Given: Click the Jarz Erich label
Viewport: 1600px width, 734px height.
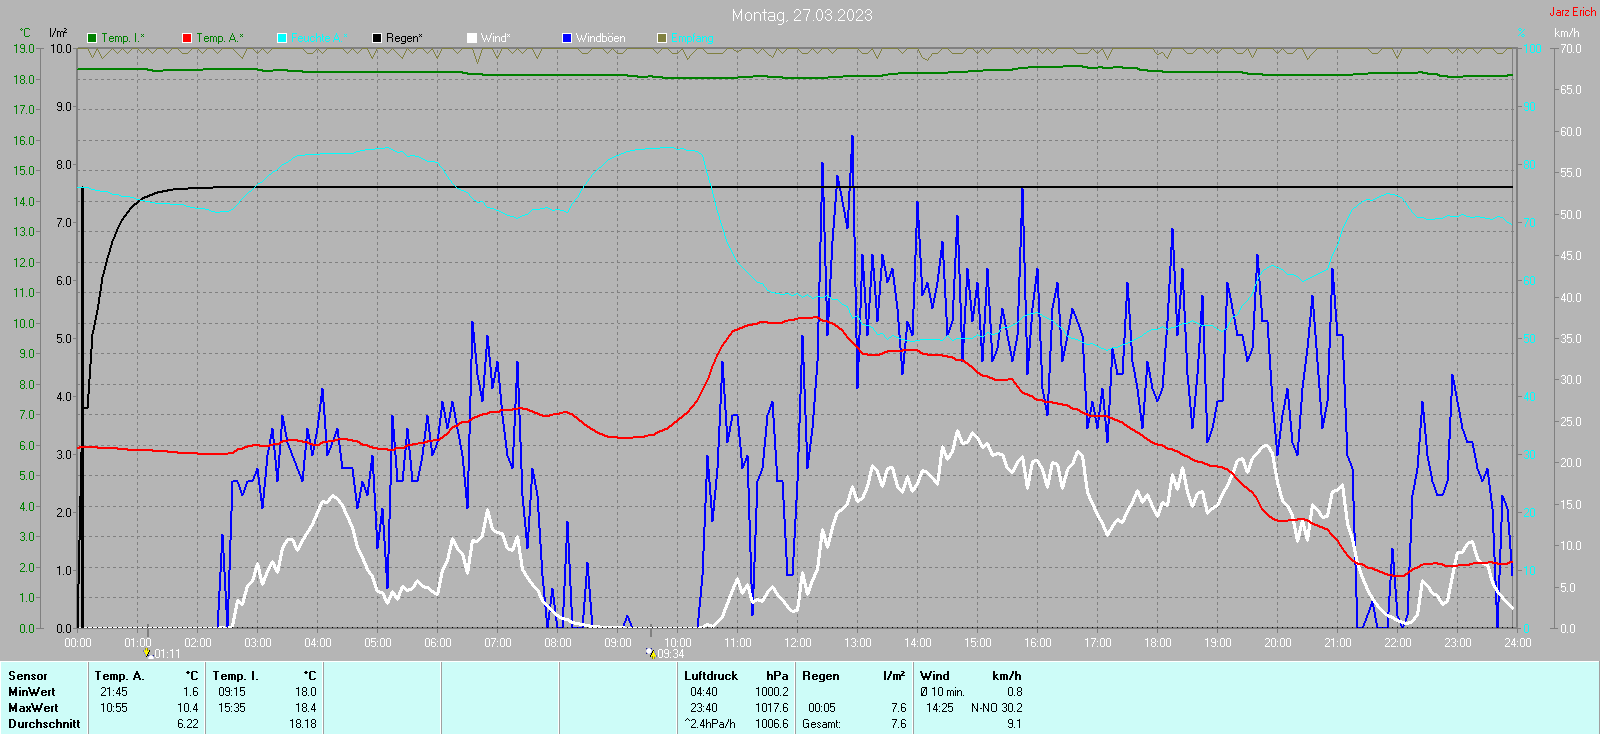Looking at the screenshot, I should tap(1572, 12).
